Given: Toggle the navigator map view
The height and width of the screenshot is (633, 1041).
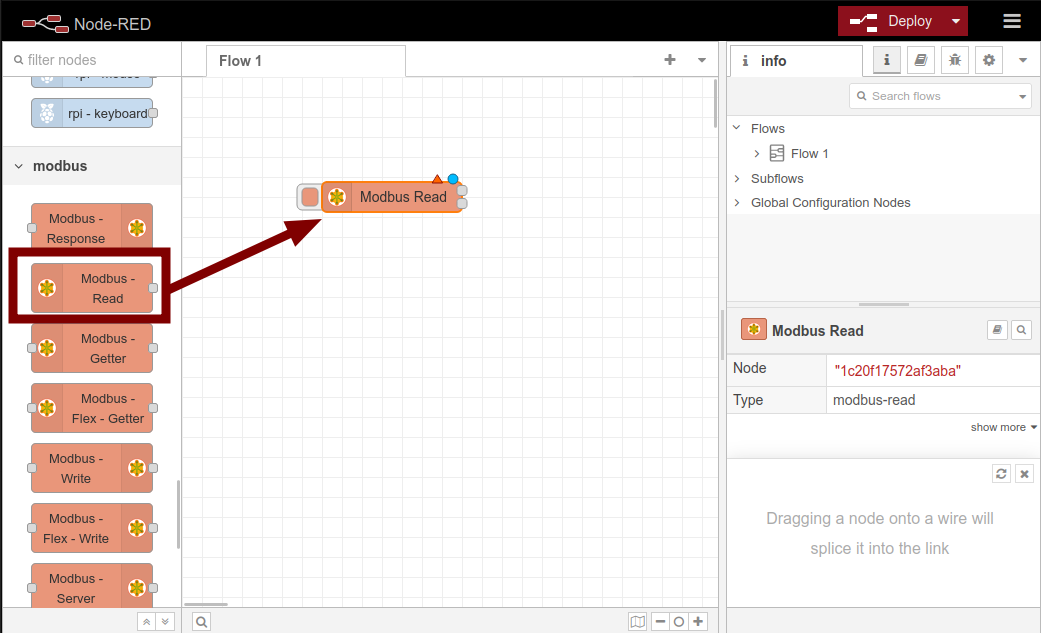Looking at the screenshot, I should (637, 622).
